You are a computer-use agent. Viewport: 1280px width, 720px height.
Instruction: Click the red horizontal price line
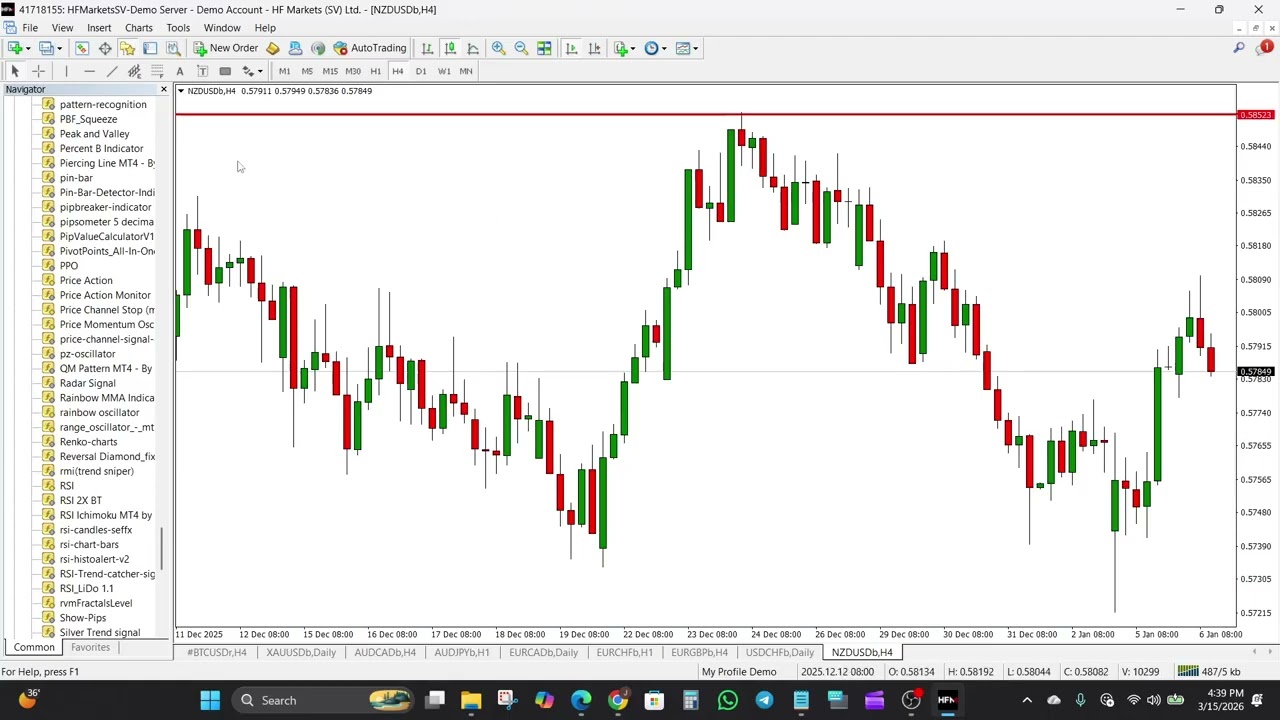click(x=706, y=115)
